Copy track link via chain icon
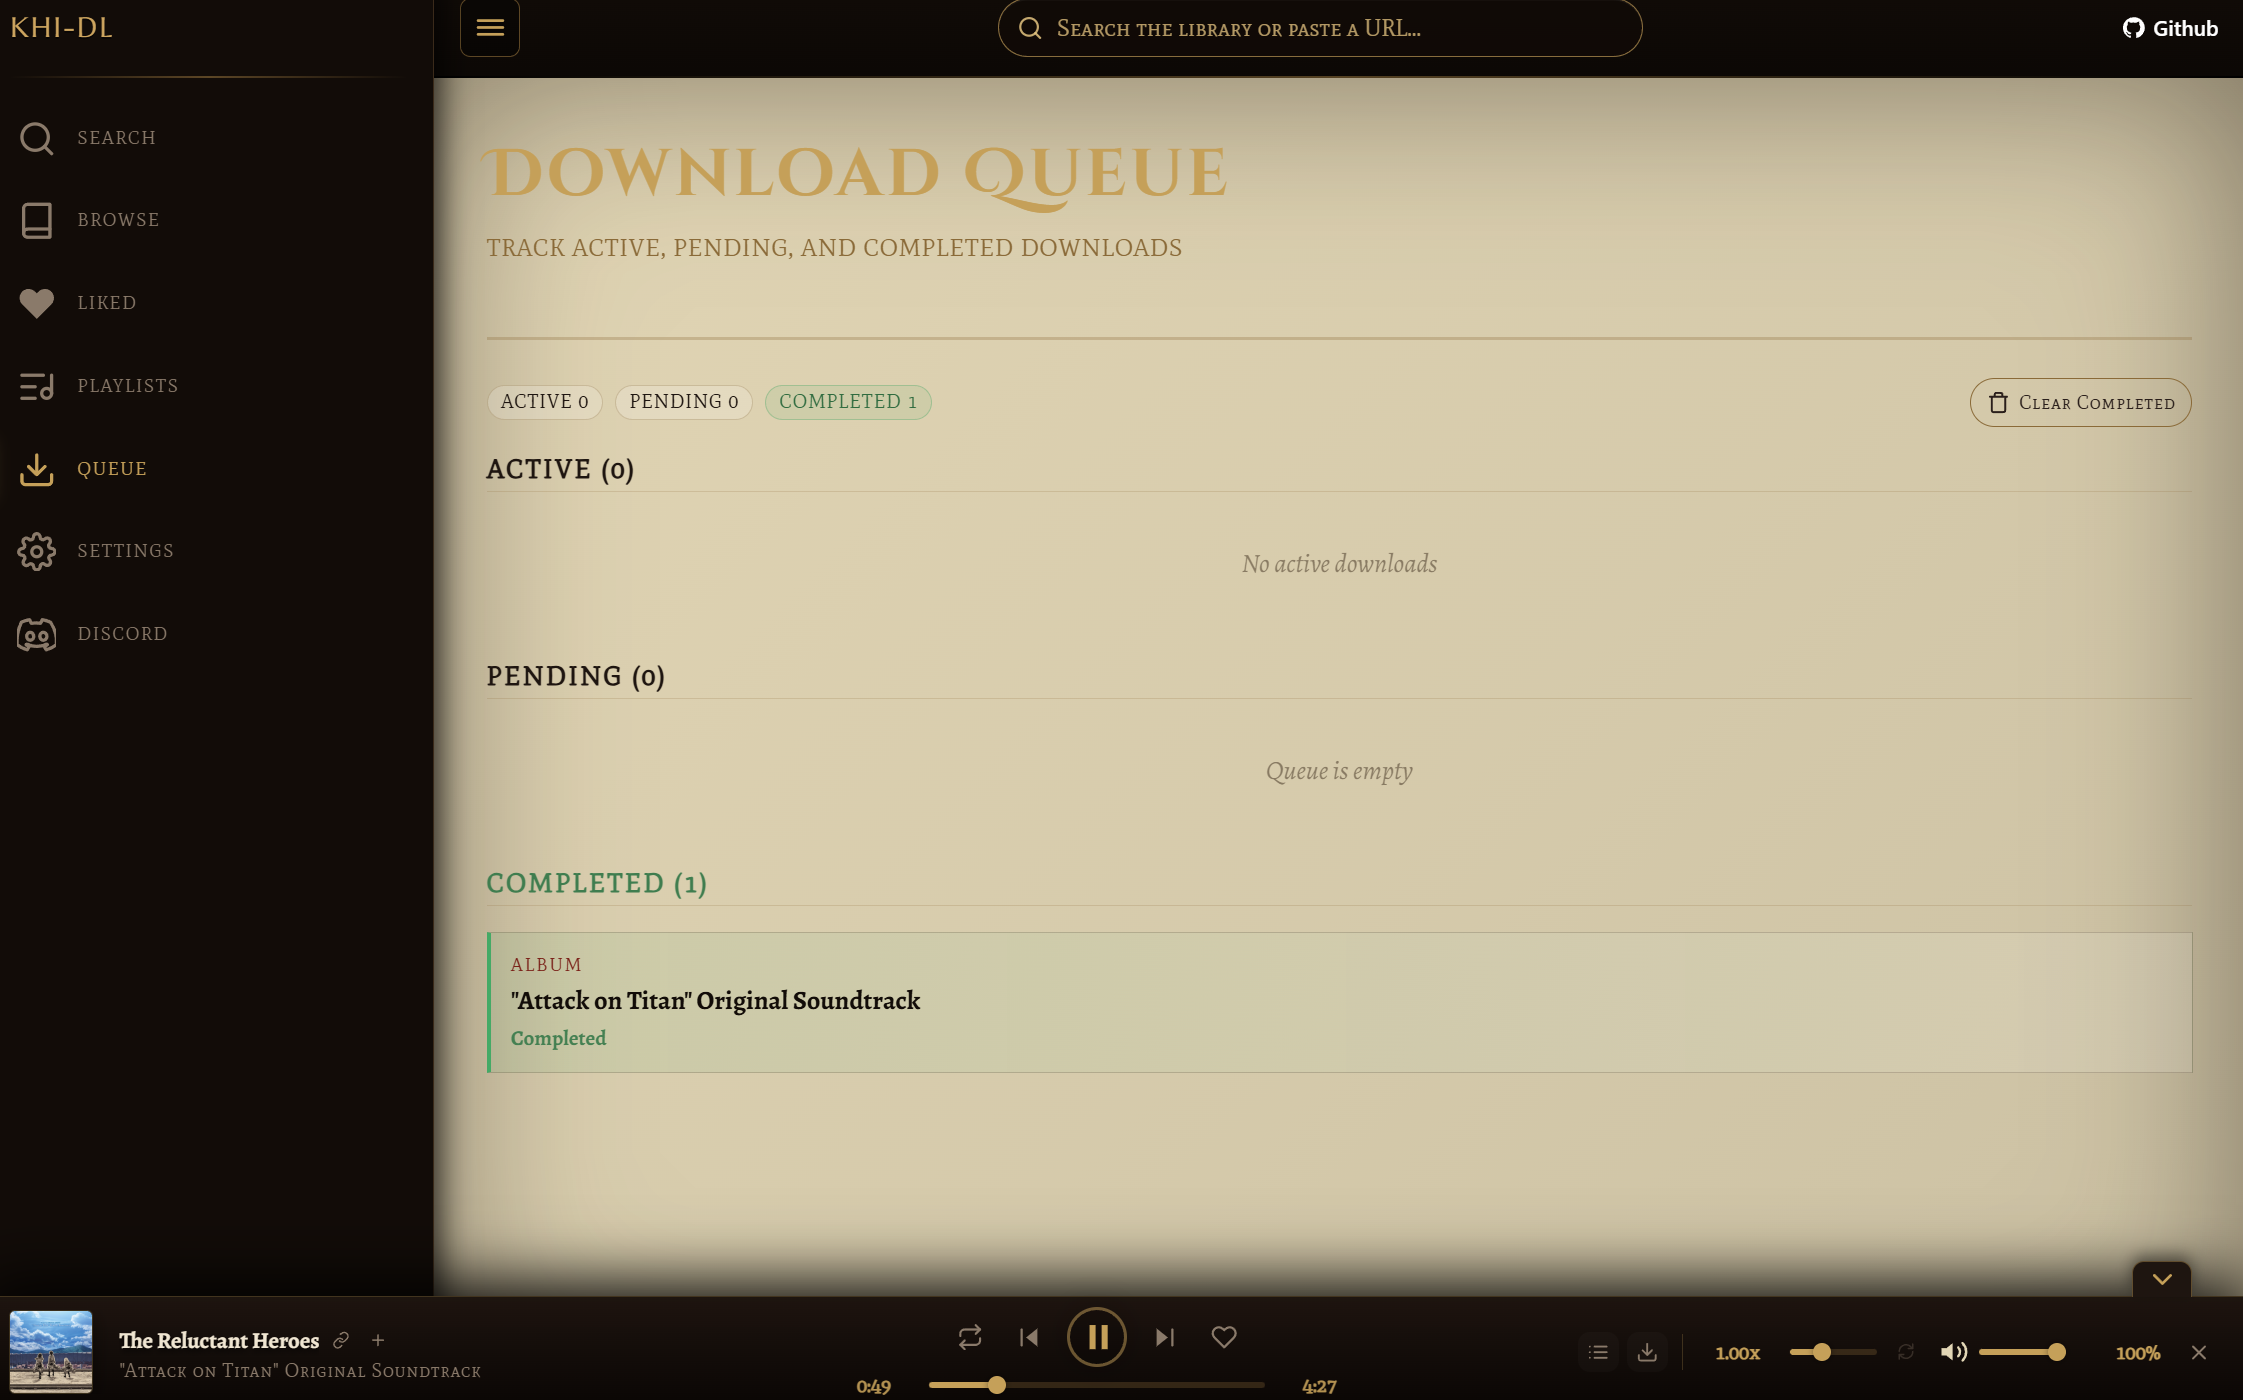 click(341, 1340)
